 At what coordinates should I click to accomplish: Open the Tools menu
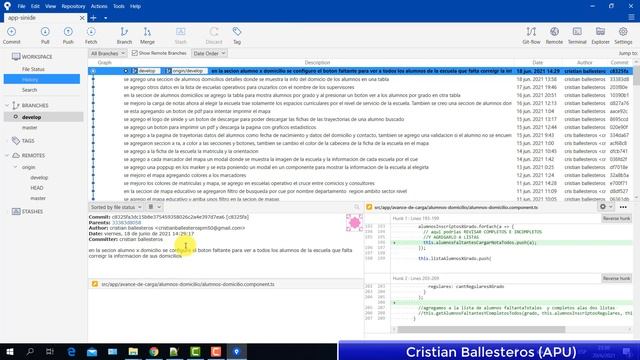119,6
